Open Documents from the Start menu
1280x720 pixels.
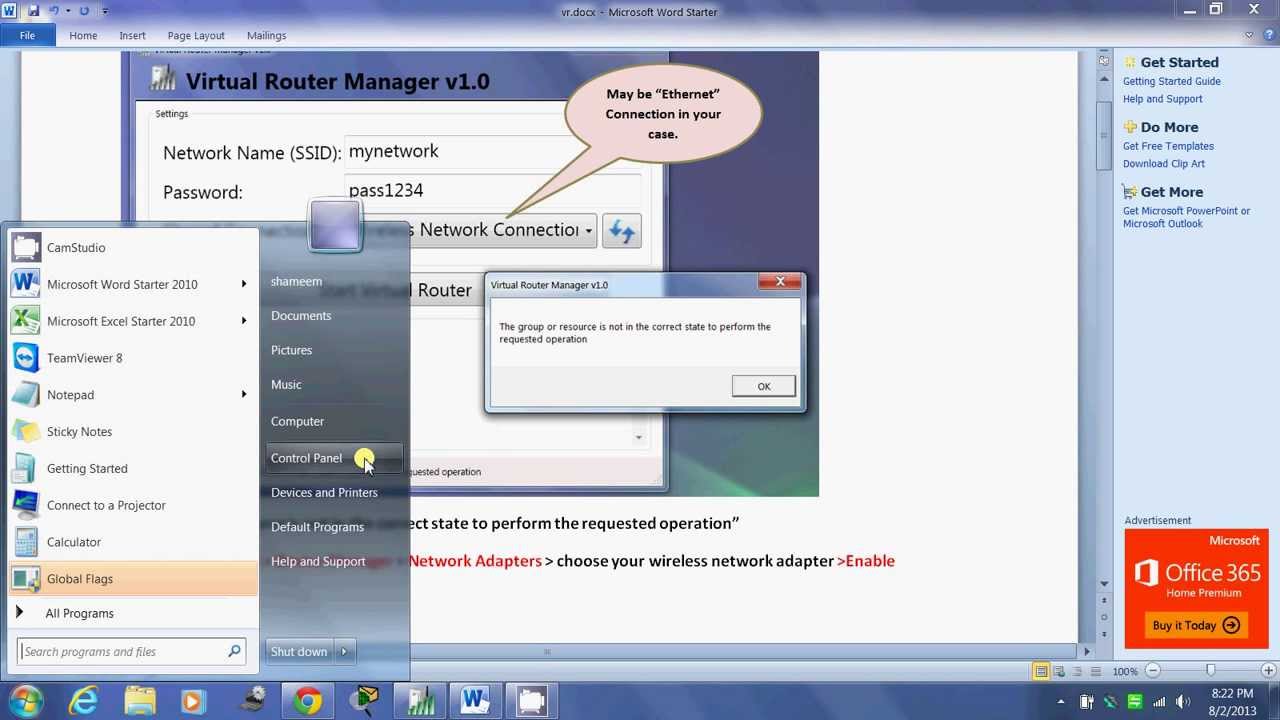tap(301, 316)
